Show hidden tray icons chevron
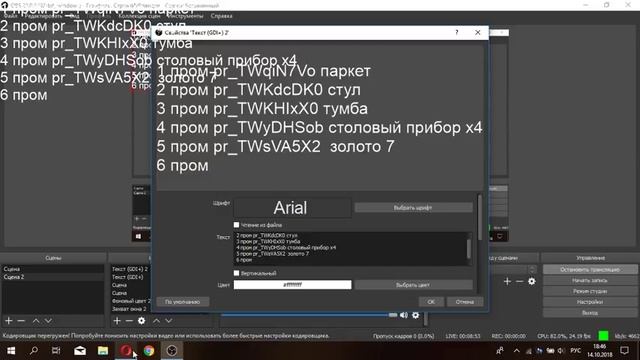This screenshot has width=640, height=360. tap(517, 351)
